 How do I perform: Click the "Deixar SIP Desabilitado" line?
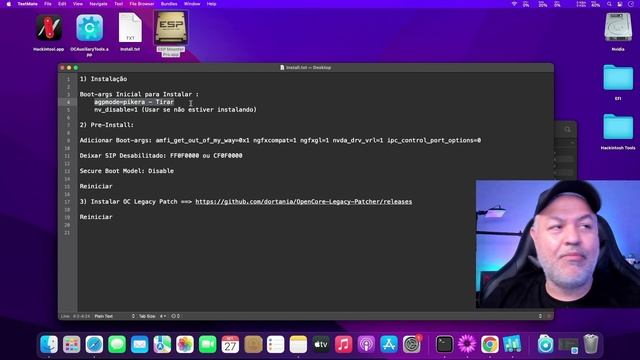[161, 156]
